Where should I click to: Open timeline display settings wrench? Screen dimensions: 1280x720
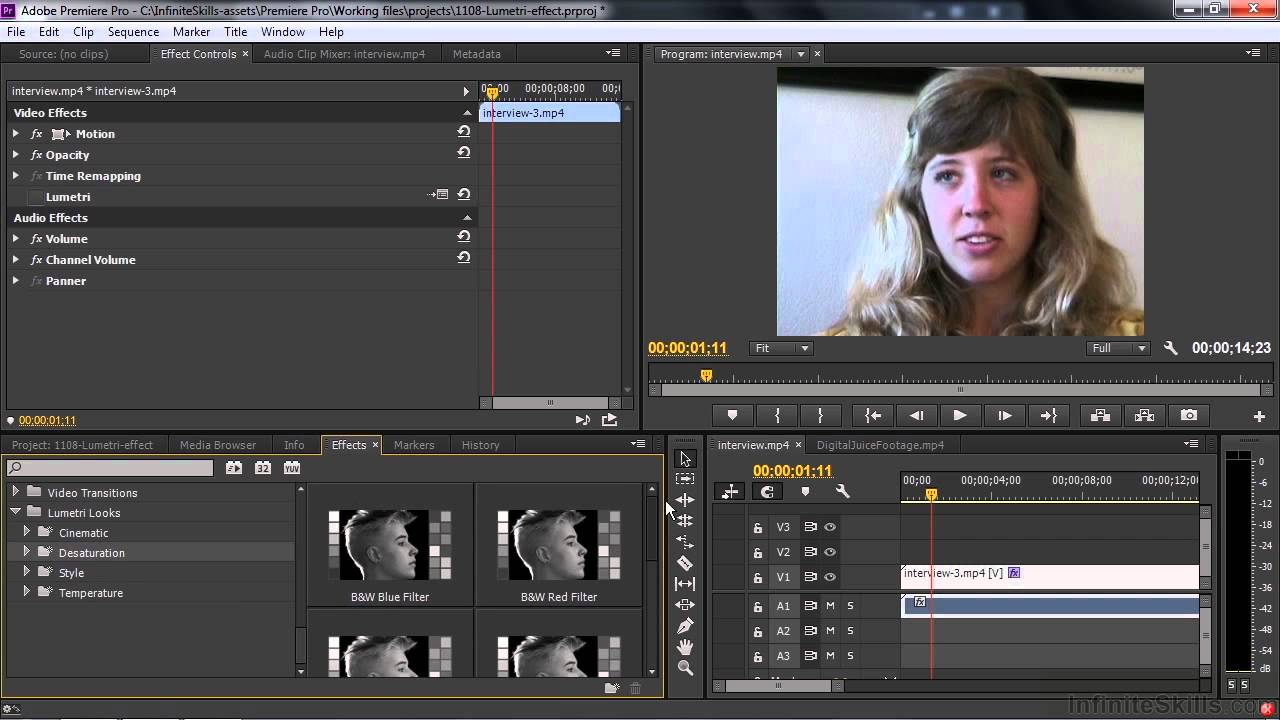[x=842, y=491]
